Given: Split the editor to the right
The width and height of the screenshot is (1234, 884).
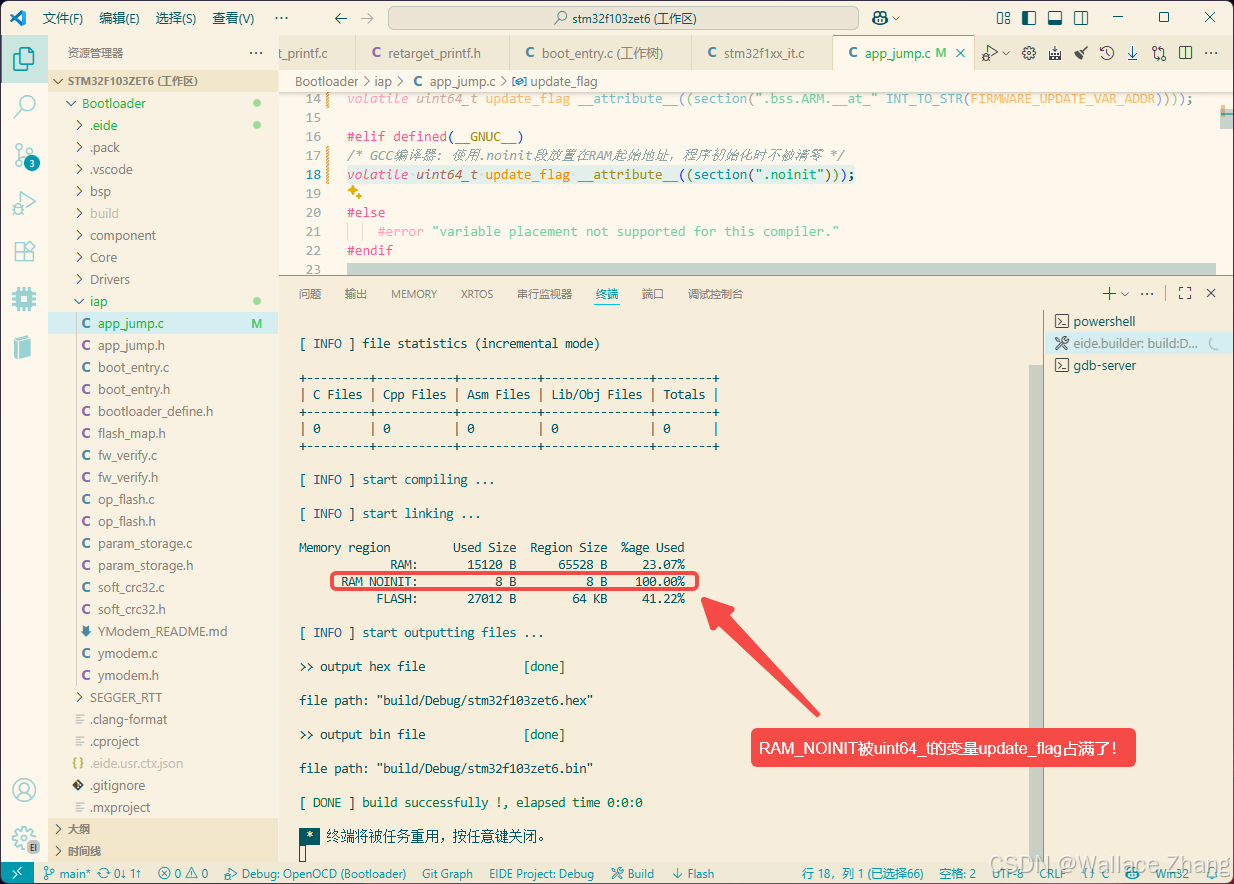Looking at the screenshot, I should tap(1185, 53).
